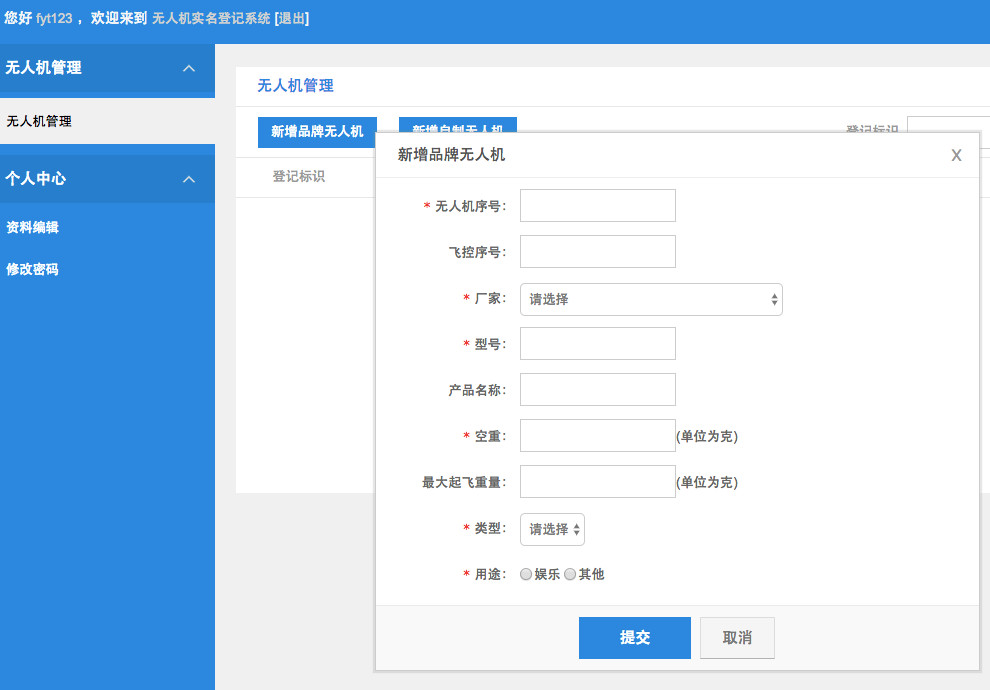Open 资料编辑 in the sidebar
The width and height of the screenshot is (990, 690).
pyautogui.click(x=33, y=227)
